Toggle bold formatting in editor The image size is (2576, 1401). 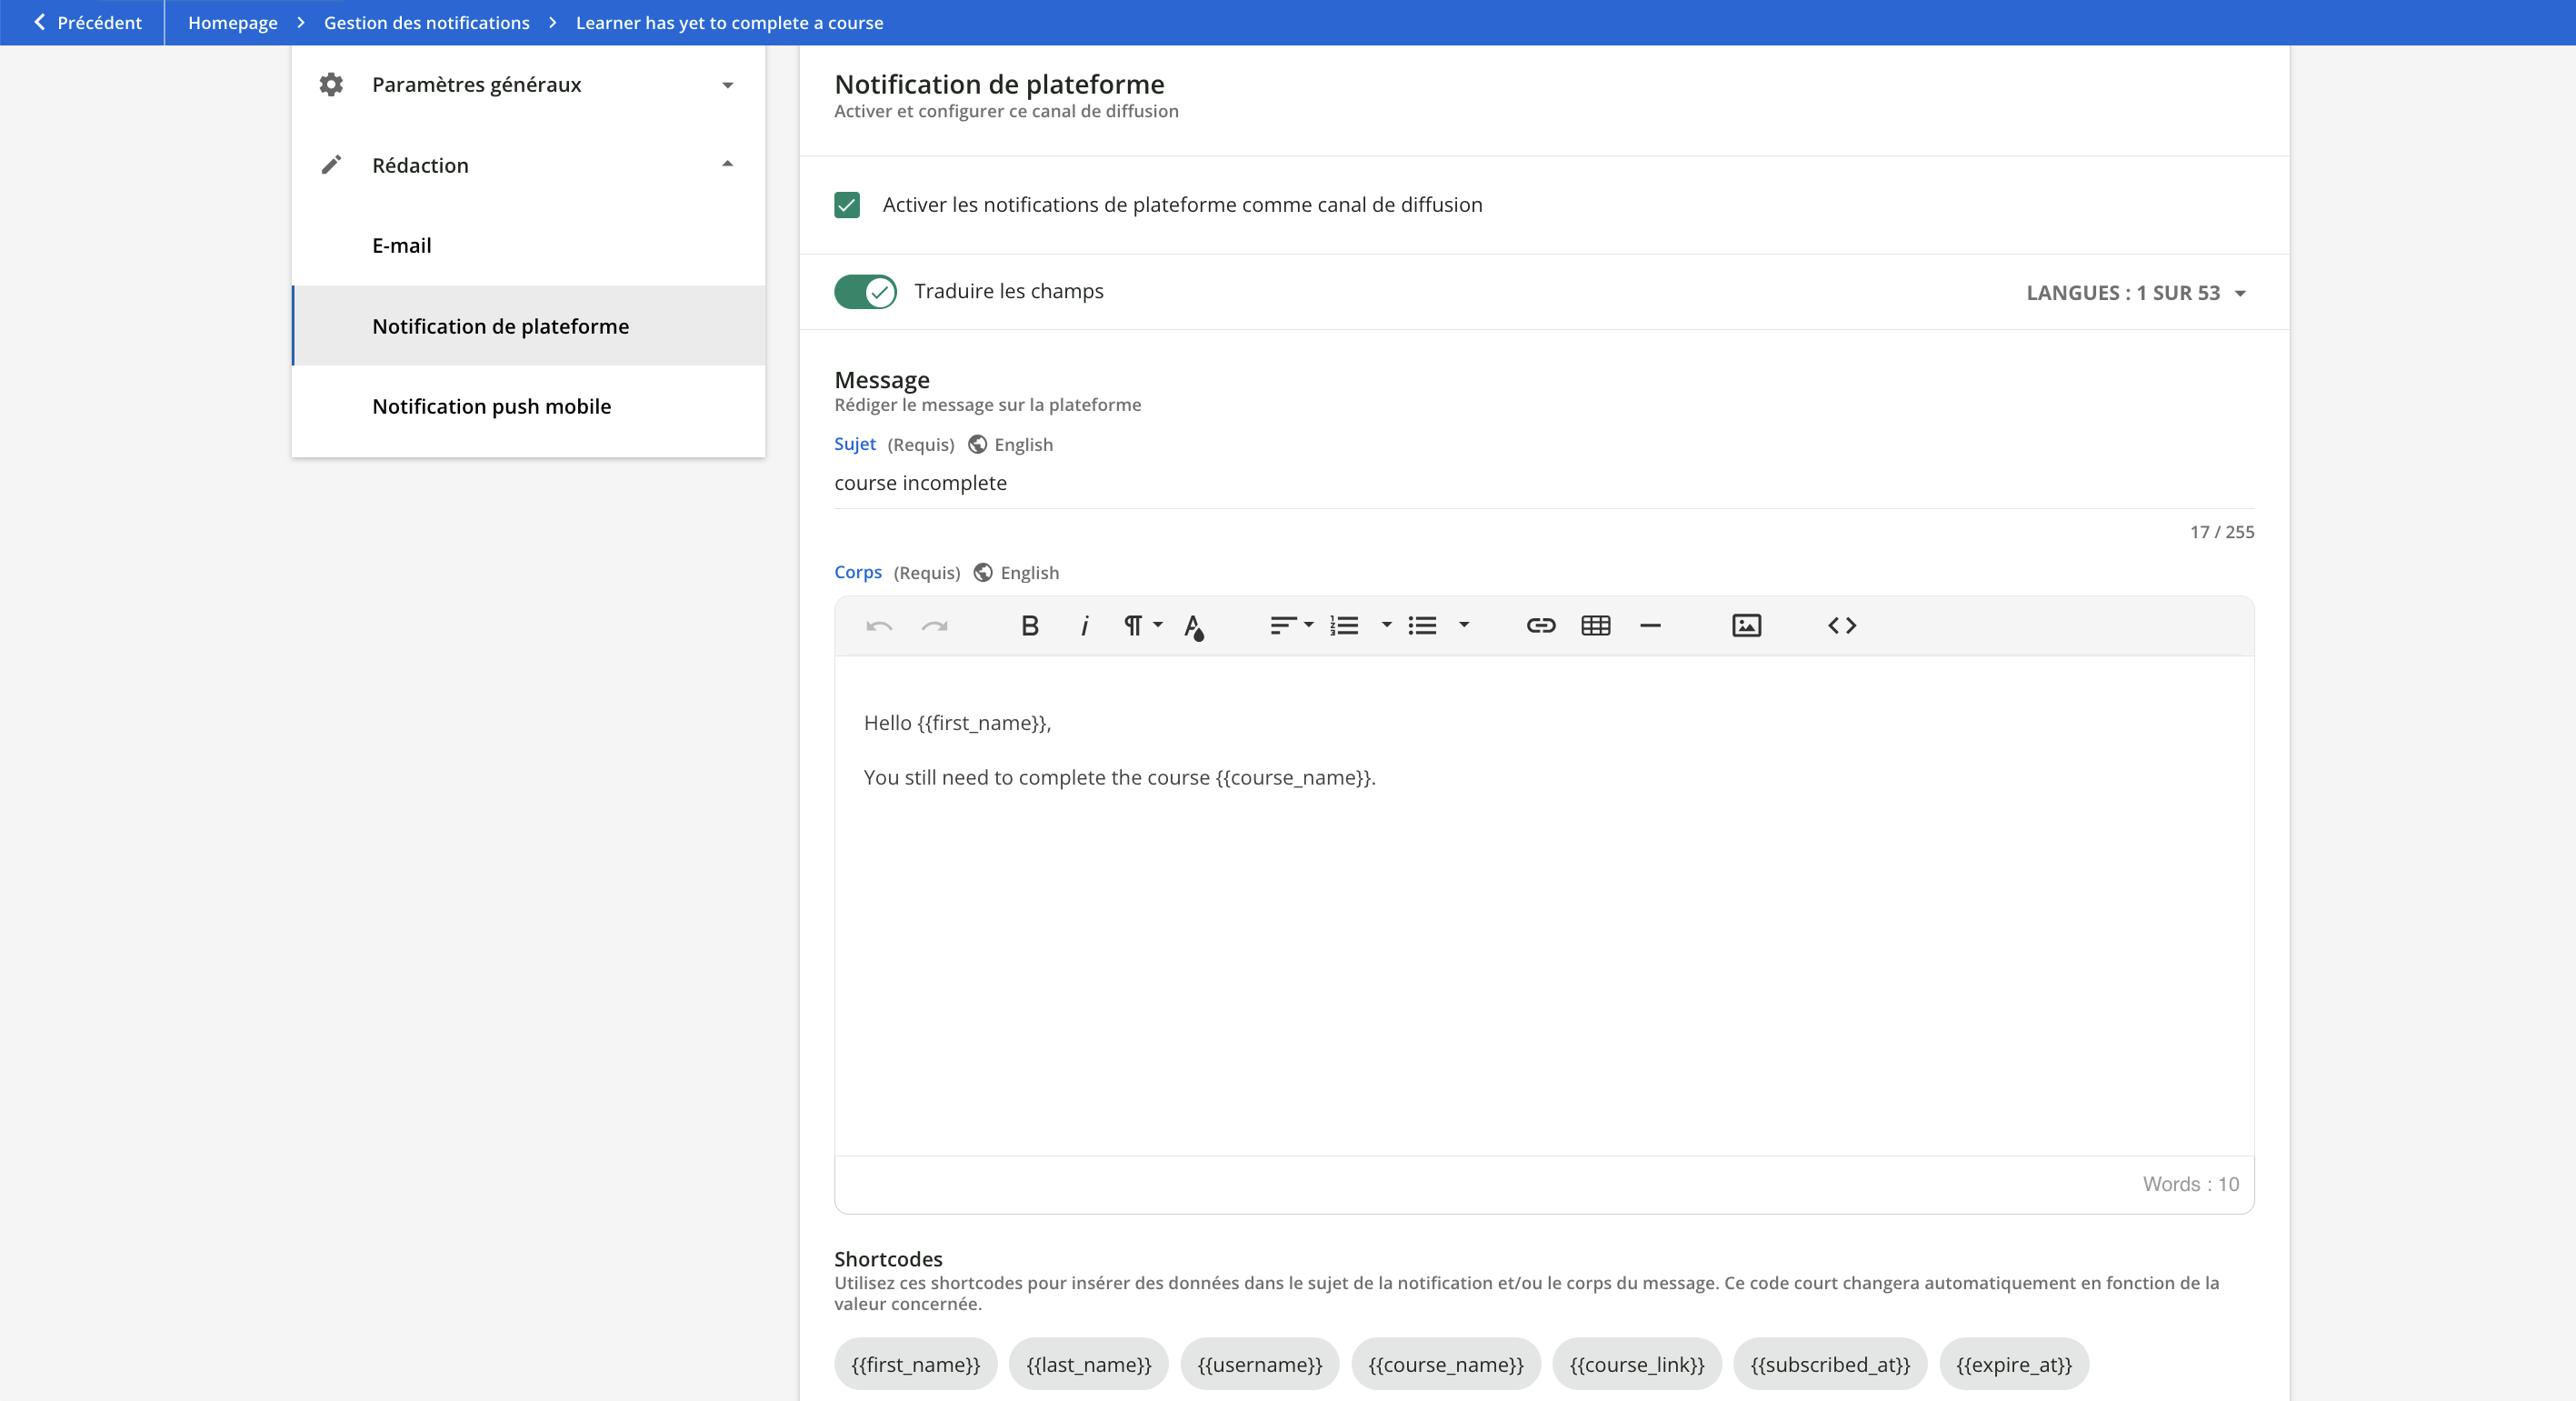[1029, 626]
